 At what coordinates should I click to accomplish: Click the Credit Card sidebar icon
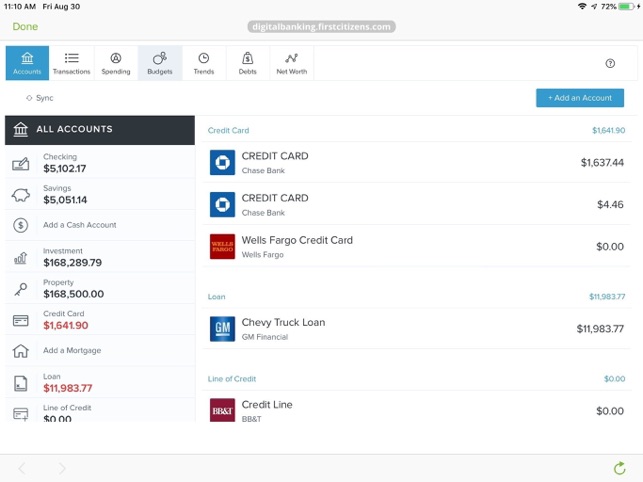coord(21,320)
